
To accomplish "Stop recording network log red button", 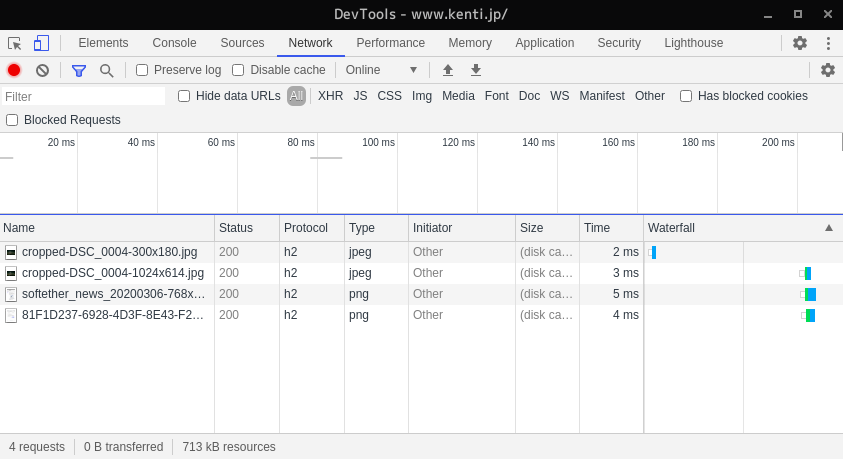I will (14, 70).
